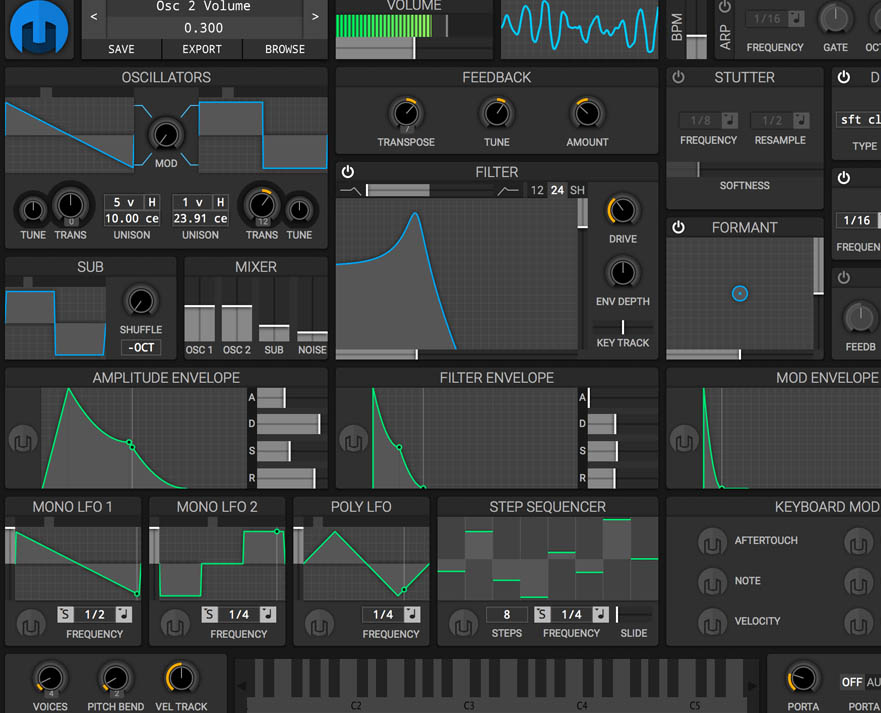Select the Aftertouch modulation source icon

tap(712, 541)
